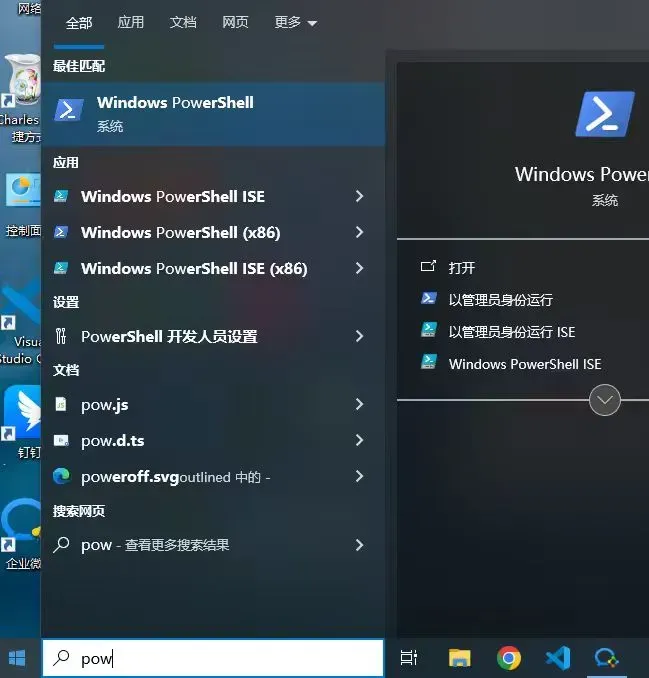The width and height of the screenshot is (649, 678).
Task: Choose Windows PowerShell ISE in the actions list
Action: (524, 364)
